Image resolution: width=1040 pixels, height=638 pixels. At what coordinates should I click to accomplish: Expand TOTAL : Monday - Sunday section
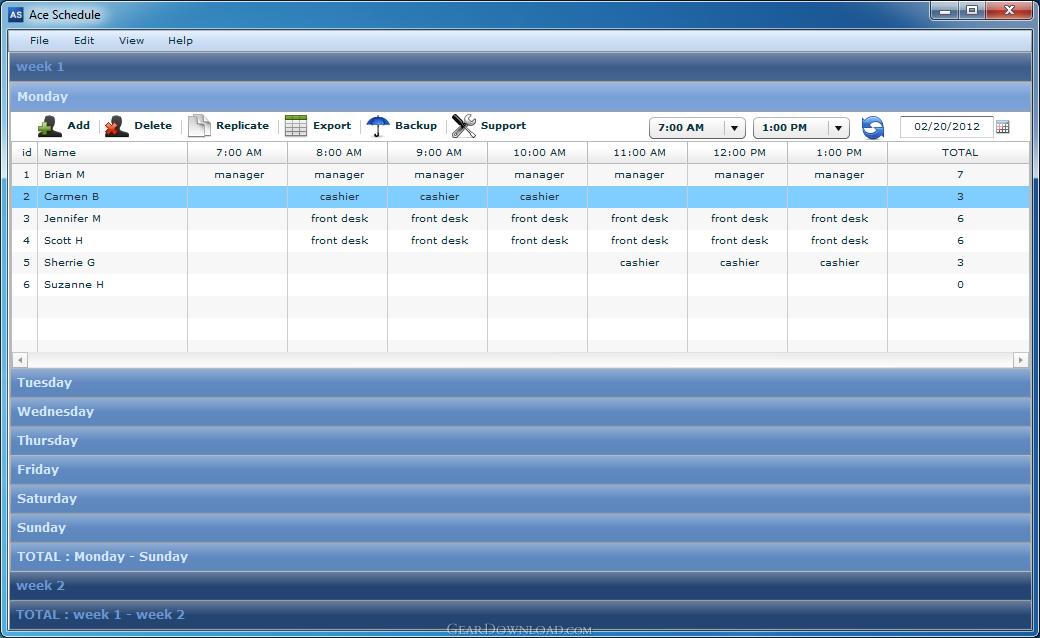[x=520, y=556]
